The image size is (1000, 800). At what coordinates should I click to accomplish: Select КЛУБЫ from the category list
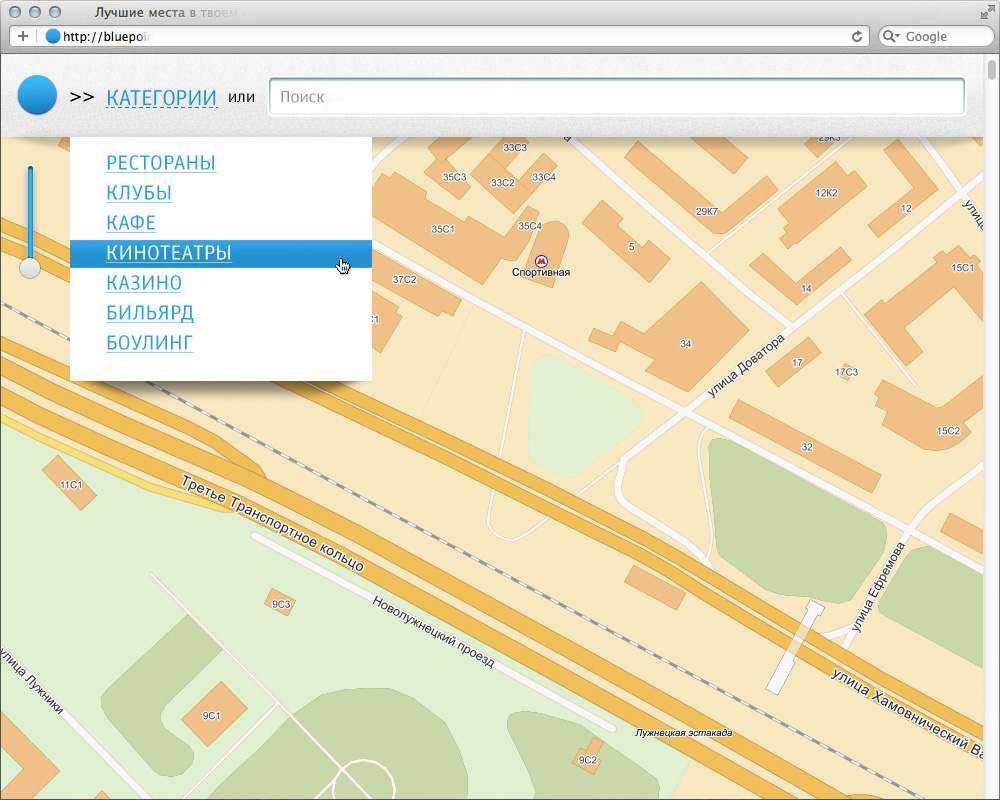point(139,193)
